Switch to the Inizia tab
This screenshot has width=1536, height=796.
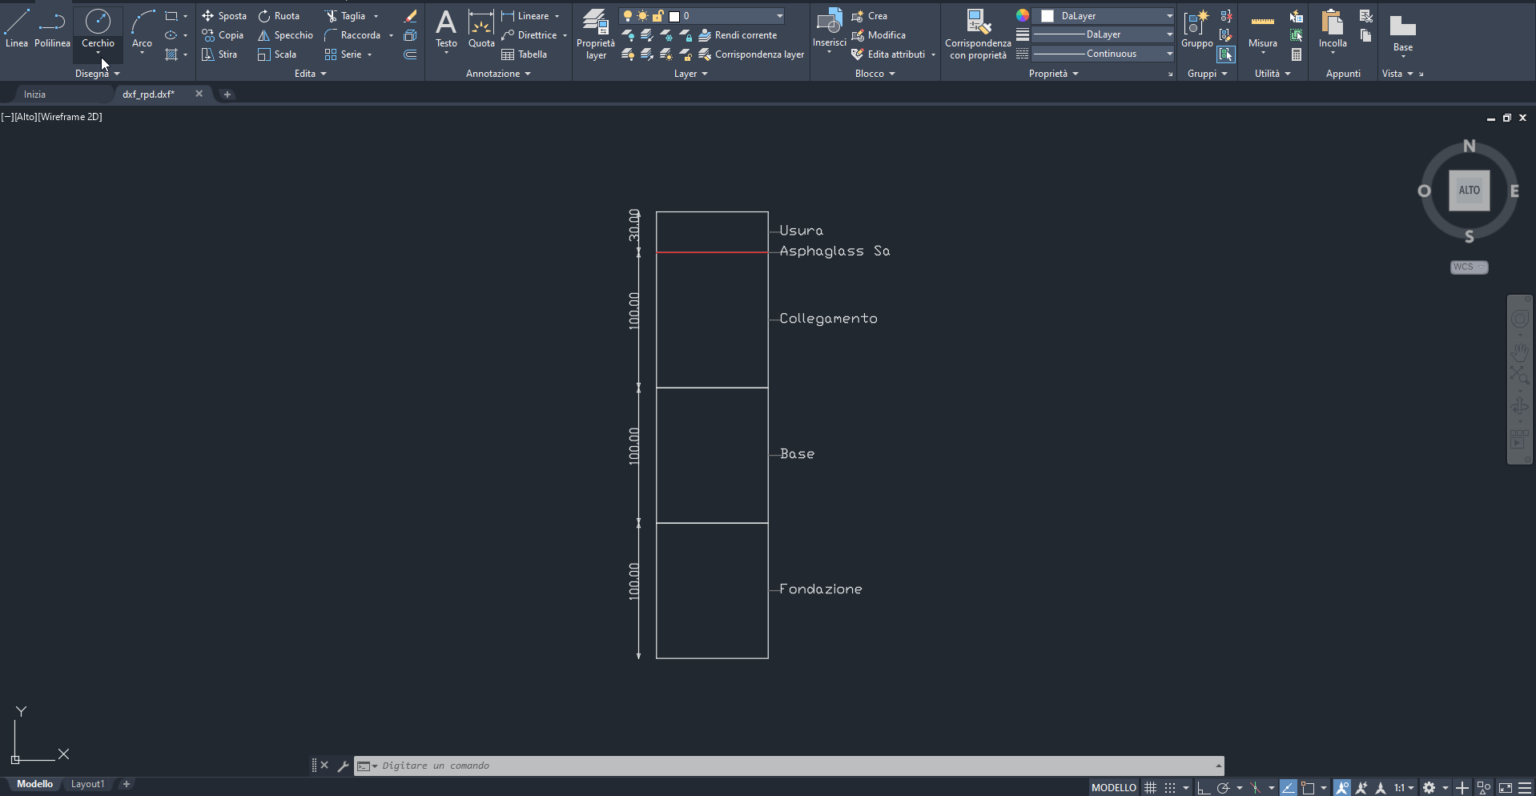click(35, 94)
